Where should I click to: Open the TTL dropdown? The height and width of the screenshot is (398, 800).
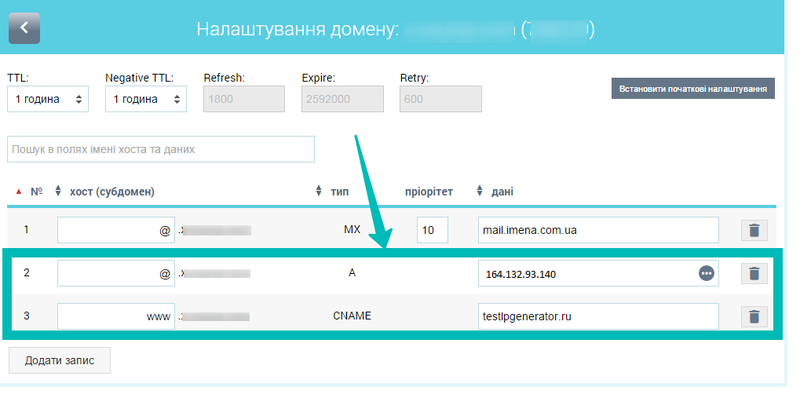[48, 99]
